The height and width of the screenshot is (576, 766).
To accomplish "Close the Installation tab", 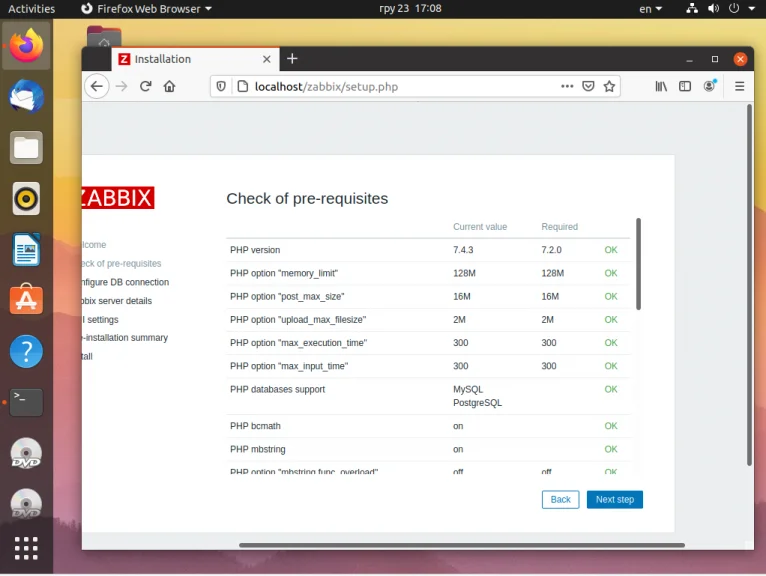I will click(x=267, y=59).
